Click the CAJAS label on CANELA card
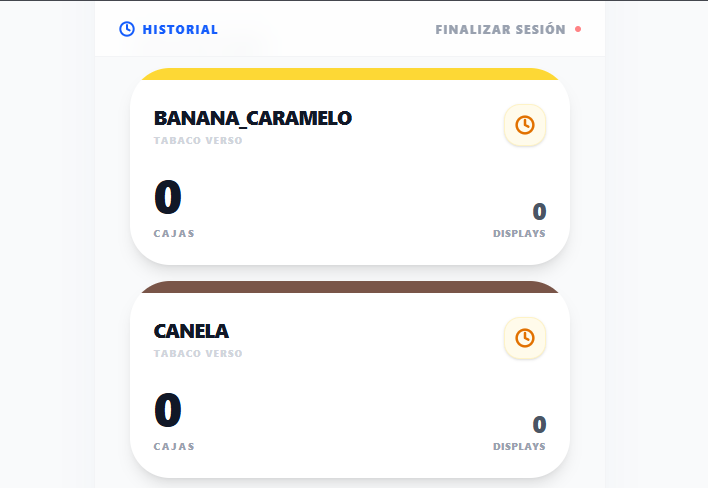Screen dimensions: 708x488 click(174, 447)
